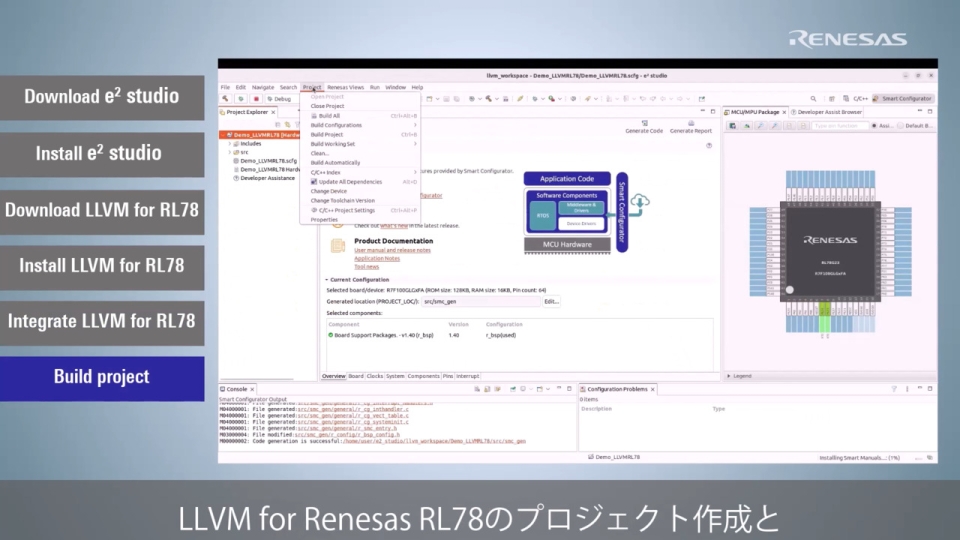Screen dimensions: 960x540
Task: Switch to the C/C++ perspective
Action: (x=855, y=99)
